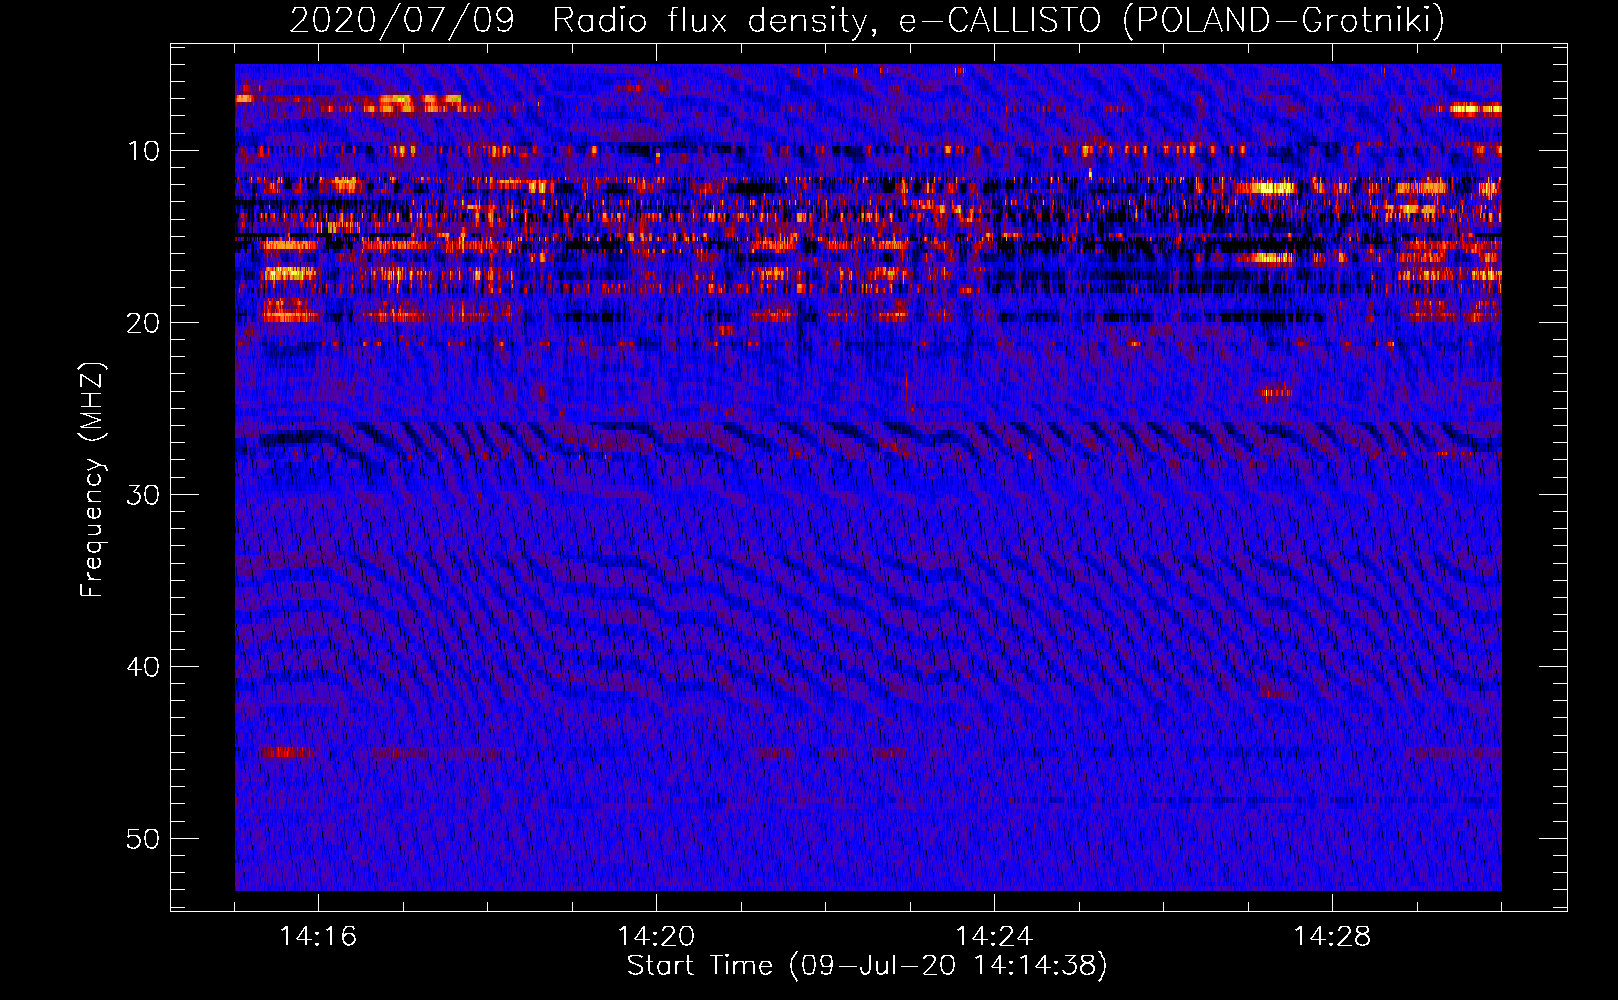Click the plot title mentioning e-CALLISTO
Viewport: 1618px width, 1000px height.
coord(867,20)
